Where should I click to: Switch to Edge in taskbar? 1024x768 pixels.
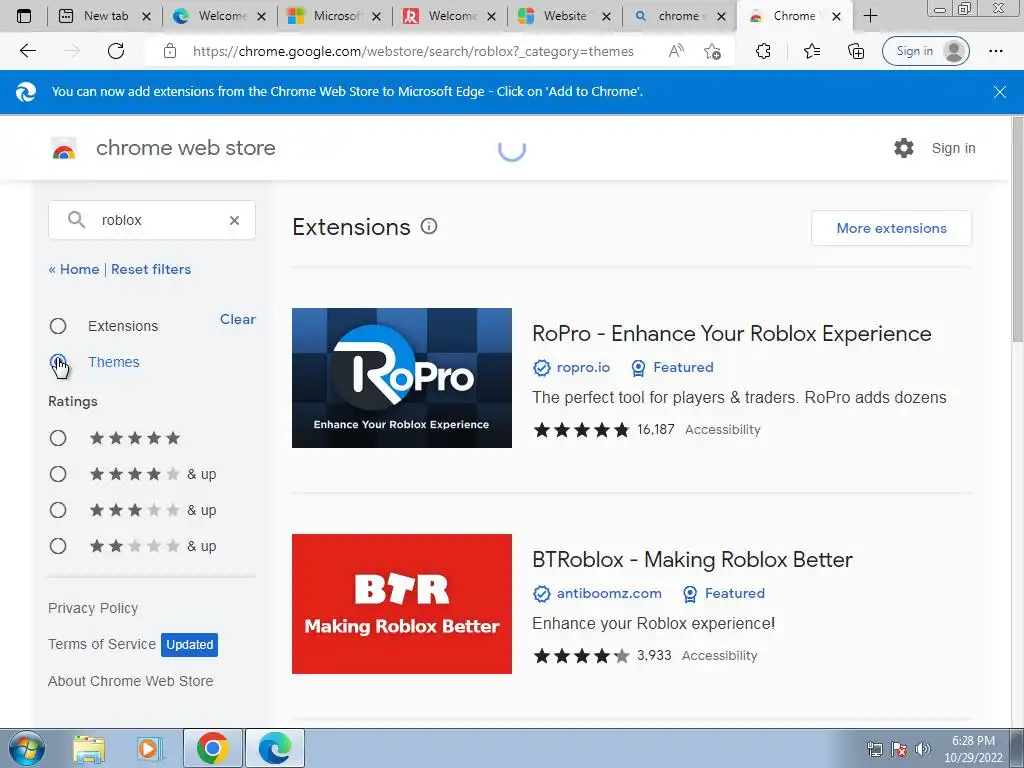(x=274, y=748)
